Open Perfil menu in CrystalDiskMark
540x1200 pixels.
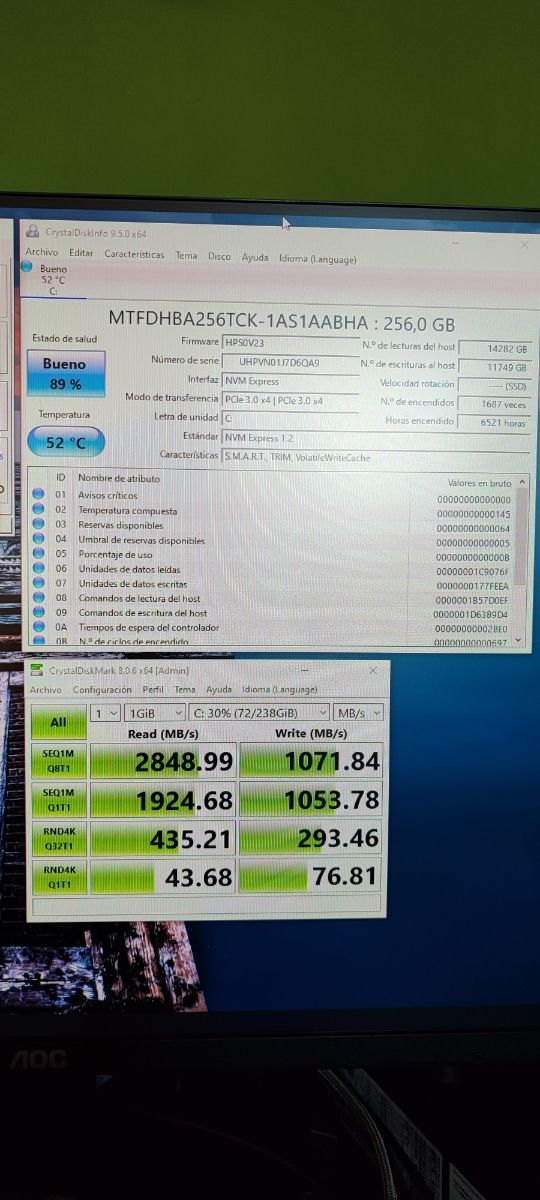[x=153, y=689]
